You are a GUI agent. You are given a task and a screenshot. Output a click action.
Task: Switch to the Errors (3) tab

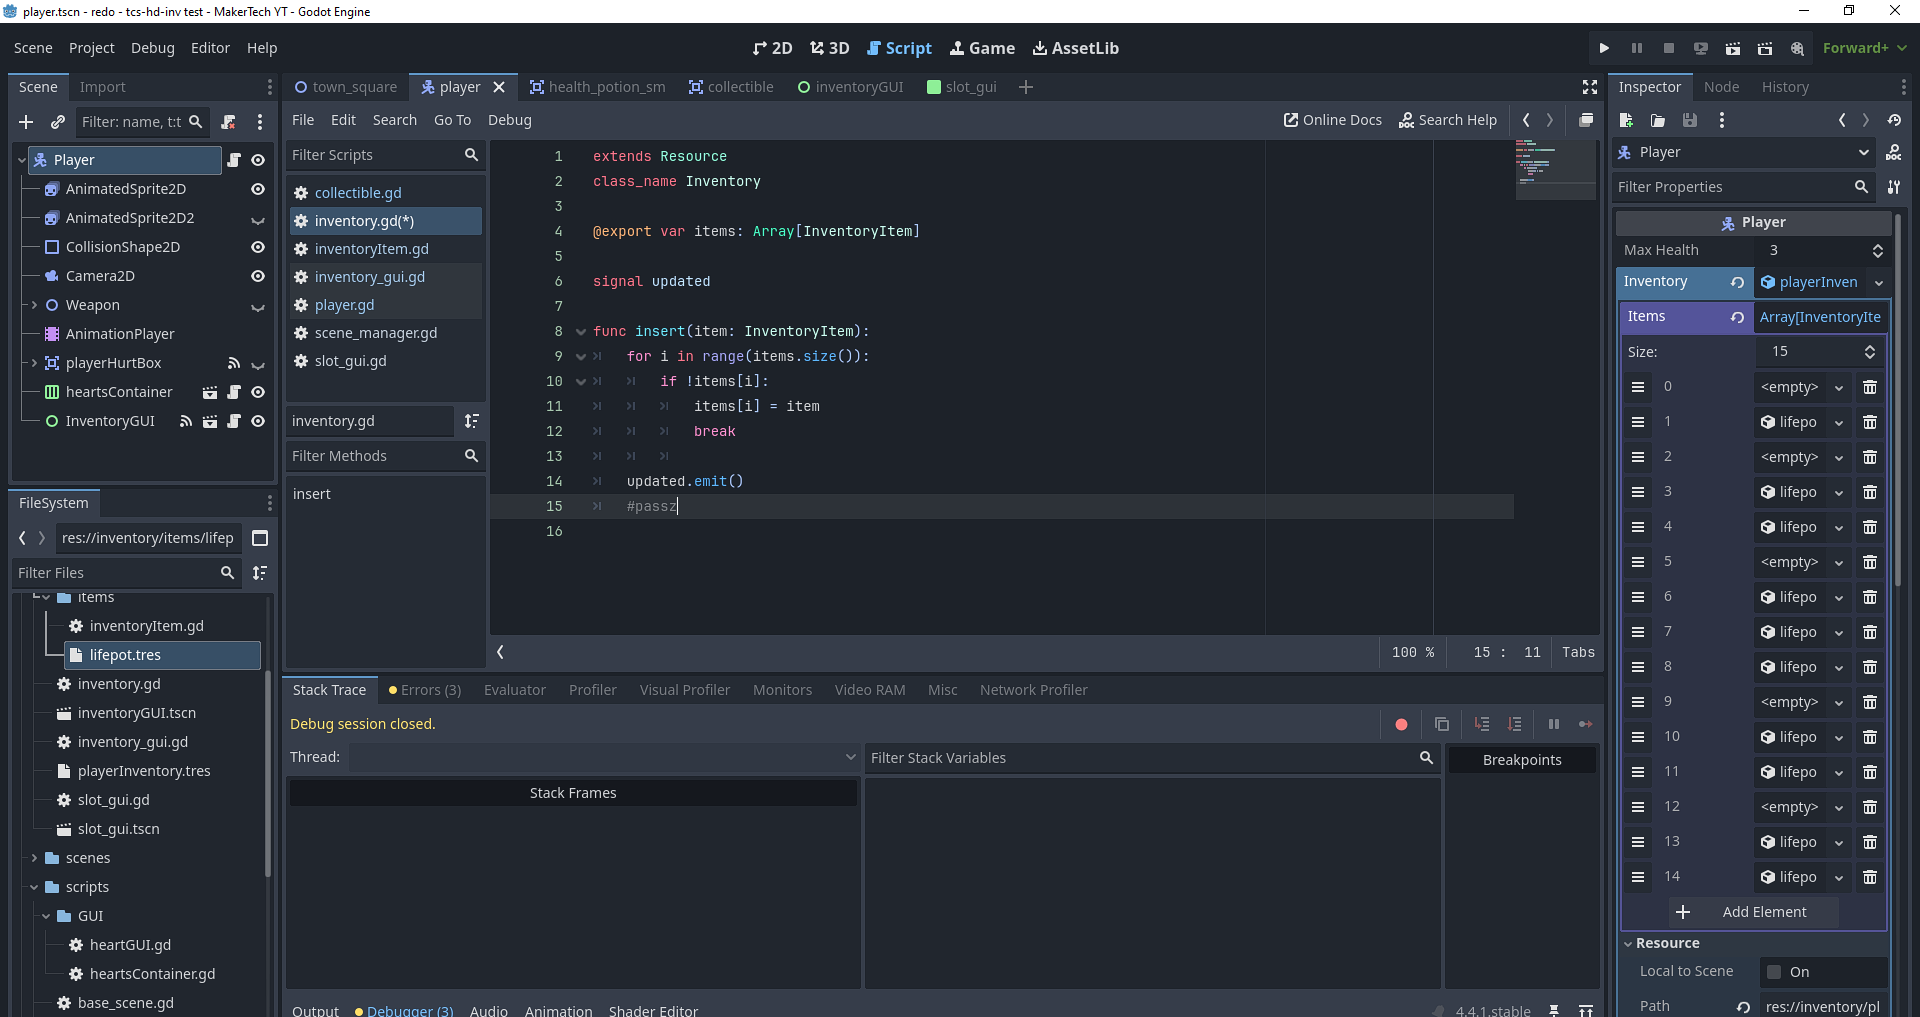tap(425, 690)
